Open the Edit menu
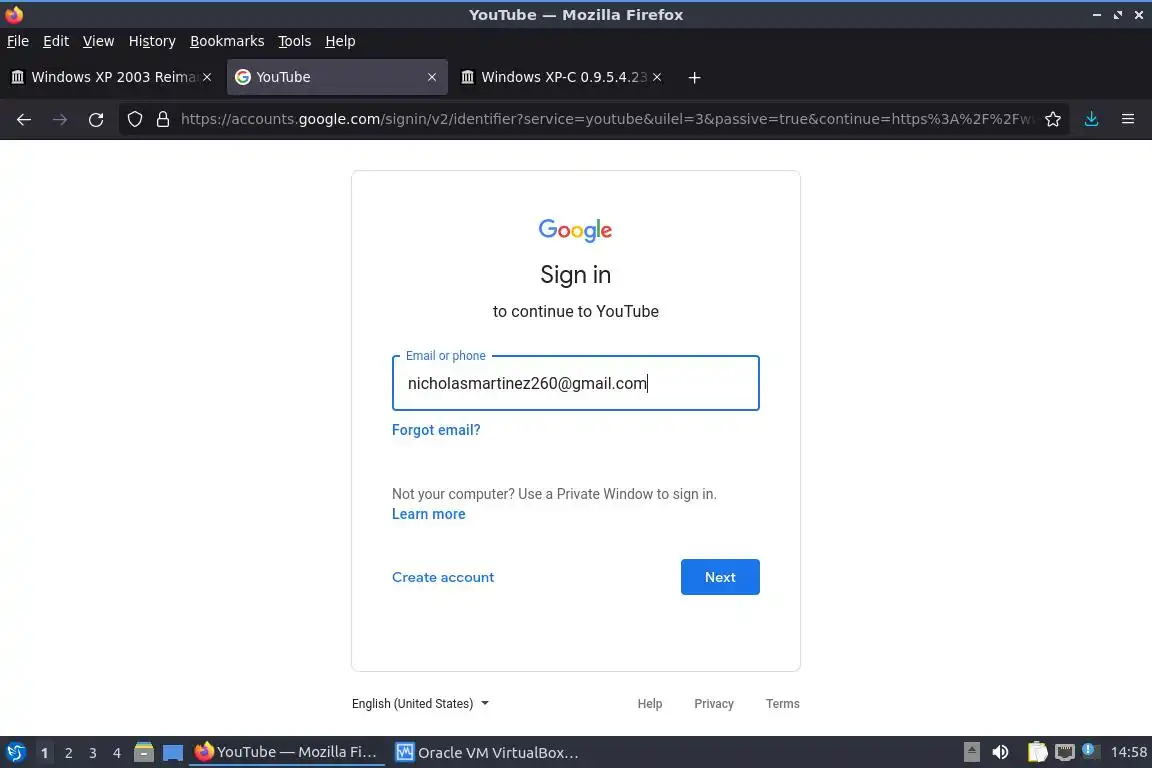This screenshot has height=768, width=1152. [x=56, y=41]
